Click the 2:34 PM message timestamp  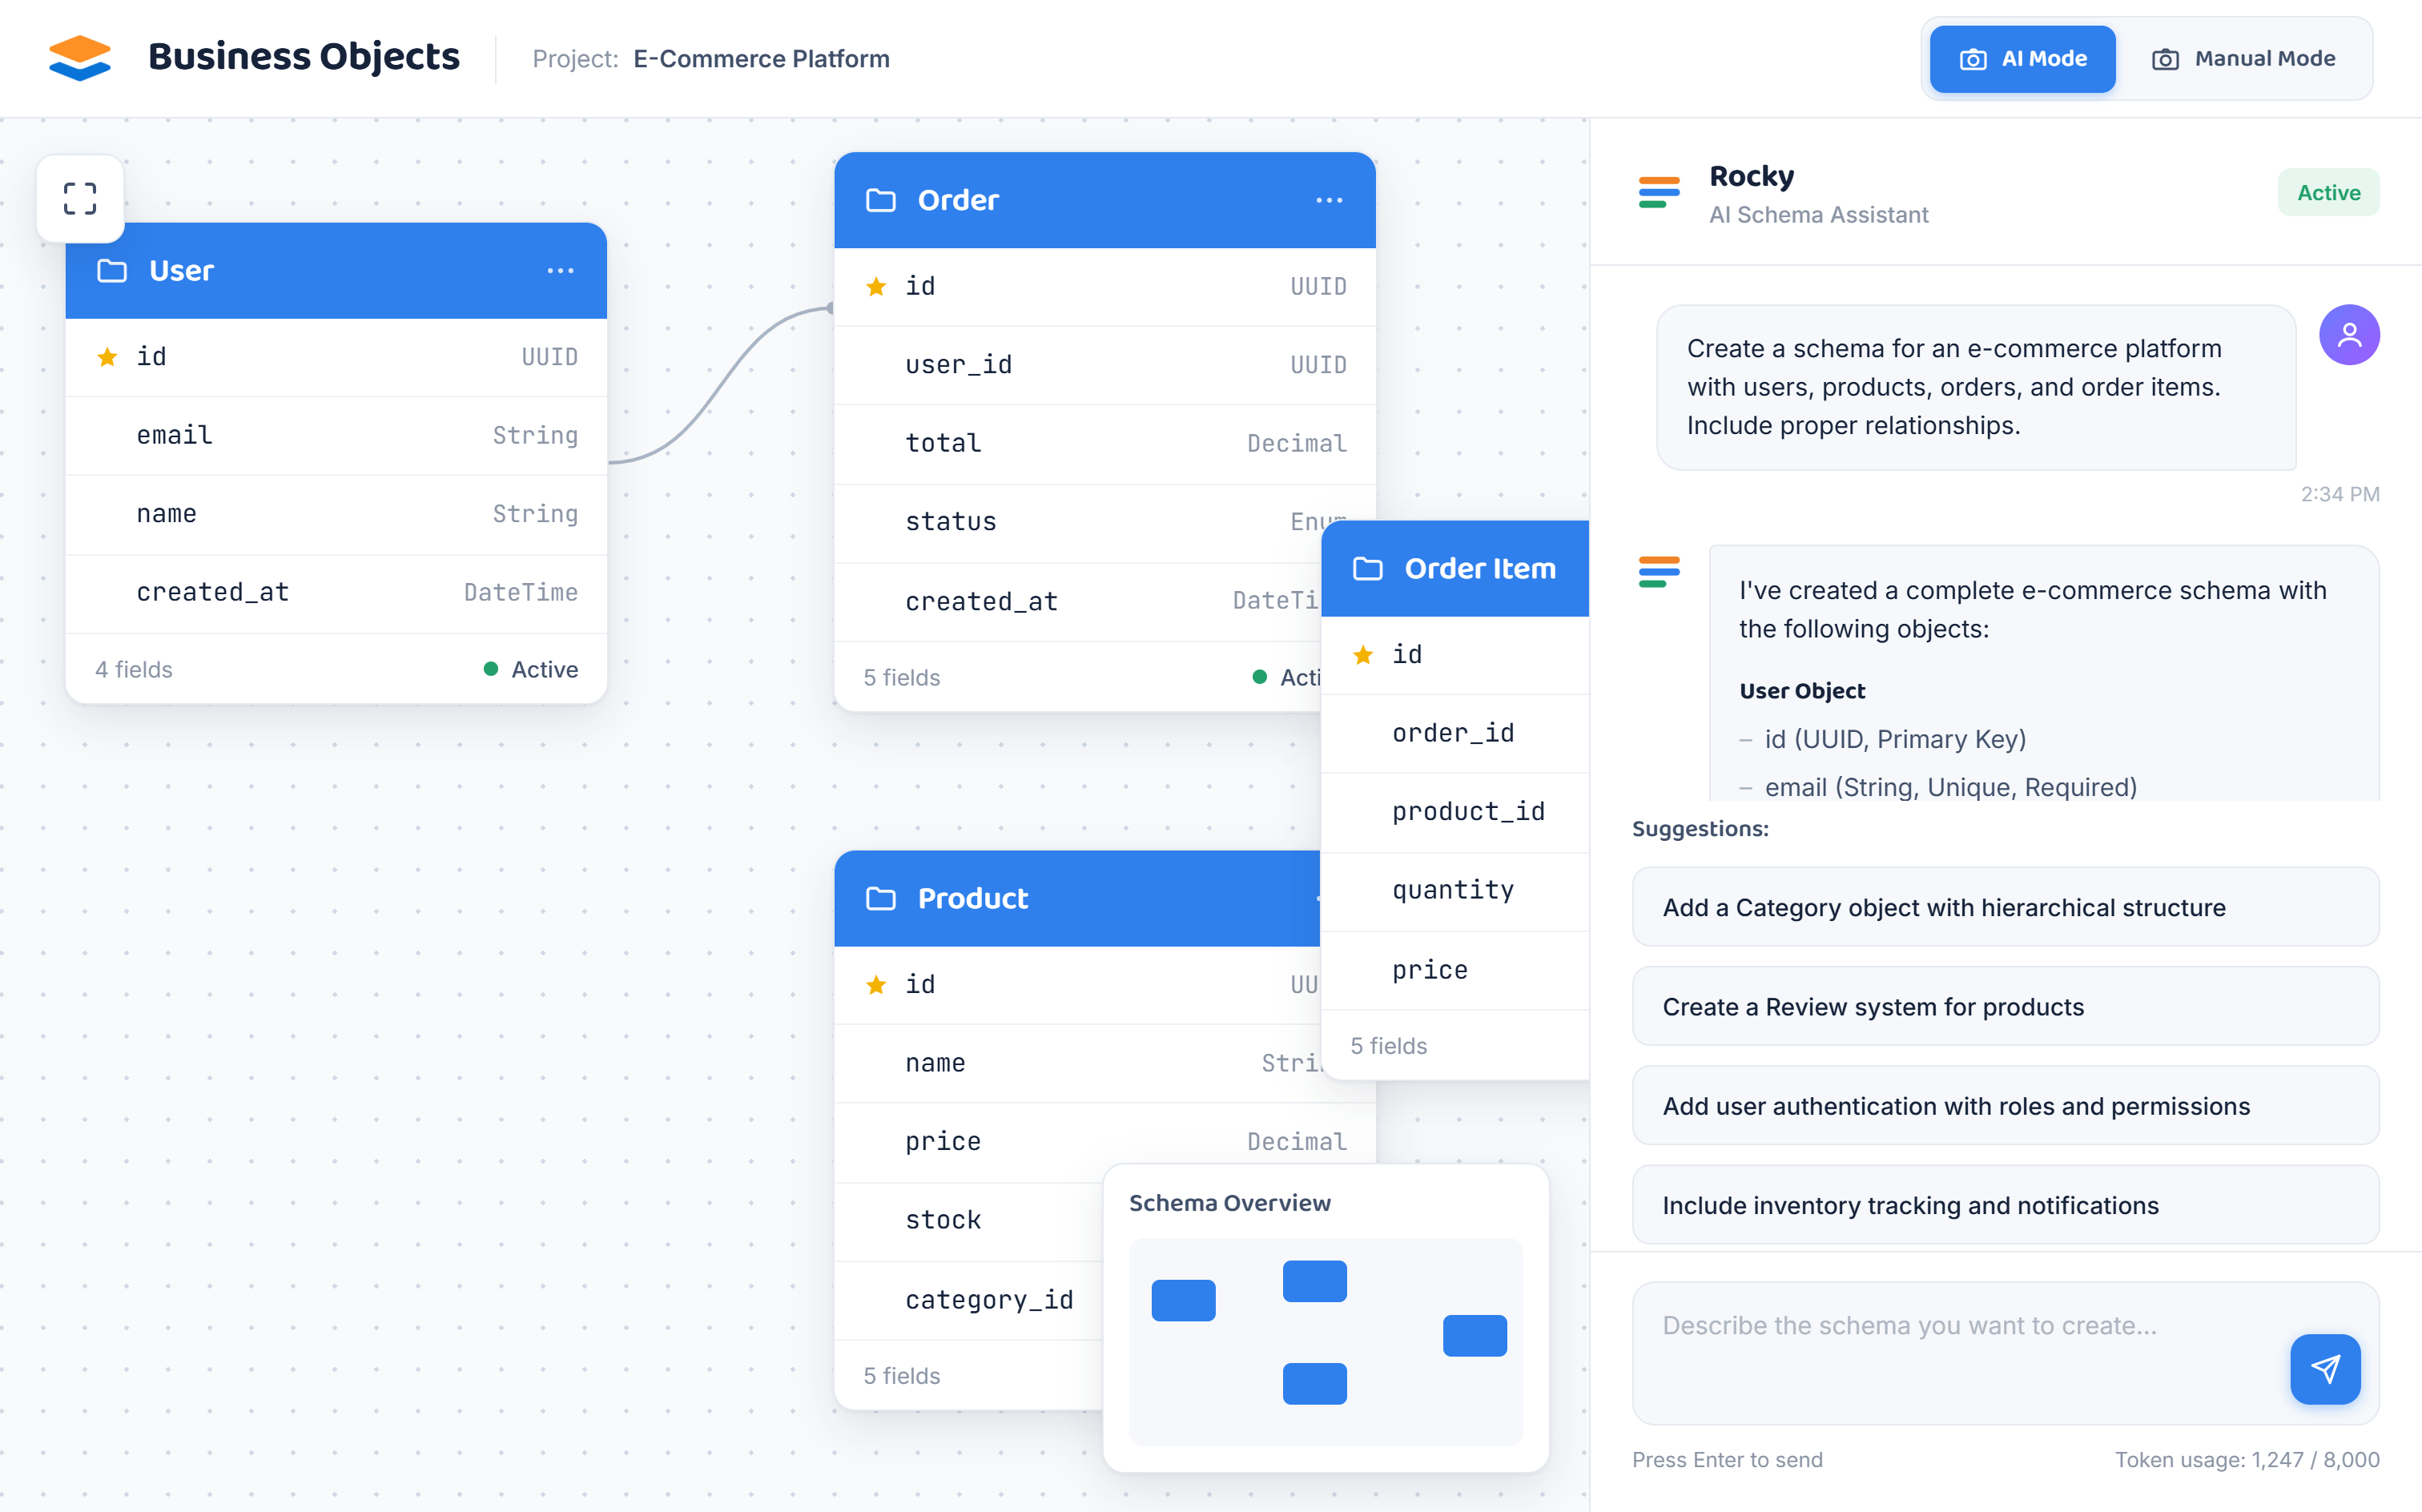2340,494
